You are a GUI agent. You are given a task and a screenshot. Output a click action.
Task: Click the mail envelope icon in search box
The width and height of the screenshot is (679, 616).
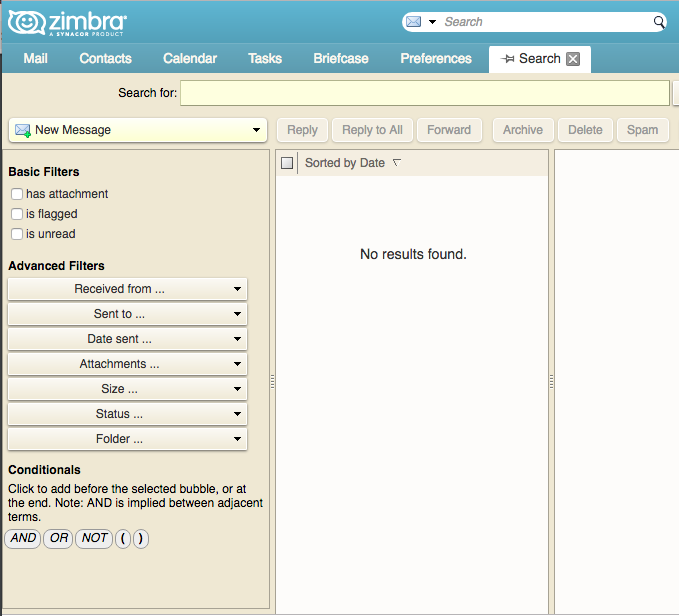click(414, 22)
